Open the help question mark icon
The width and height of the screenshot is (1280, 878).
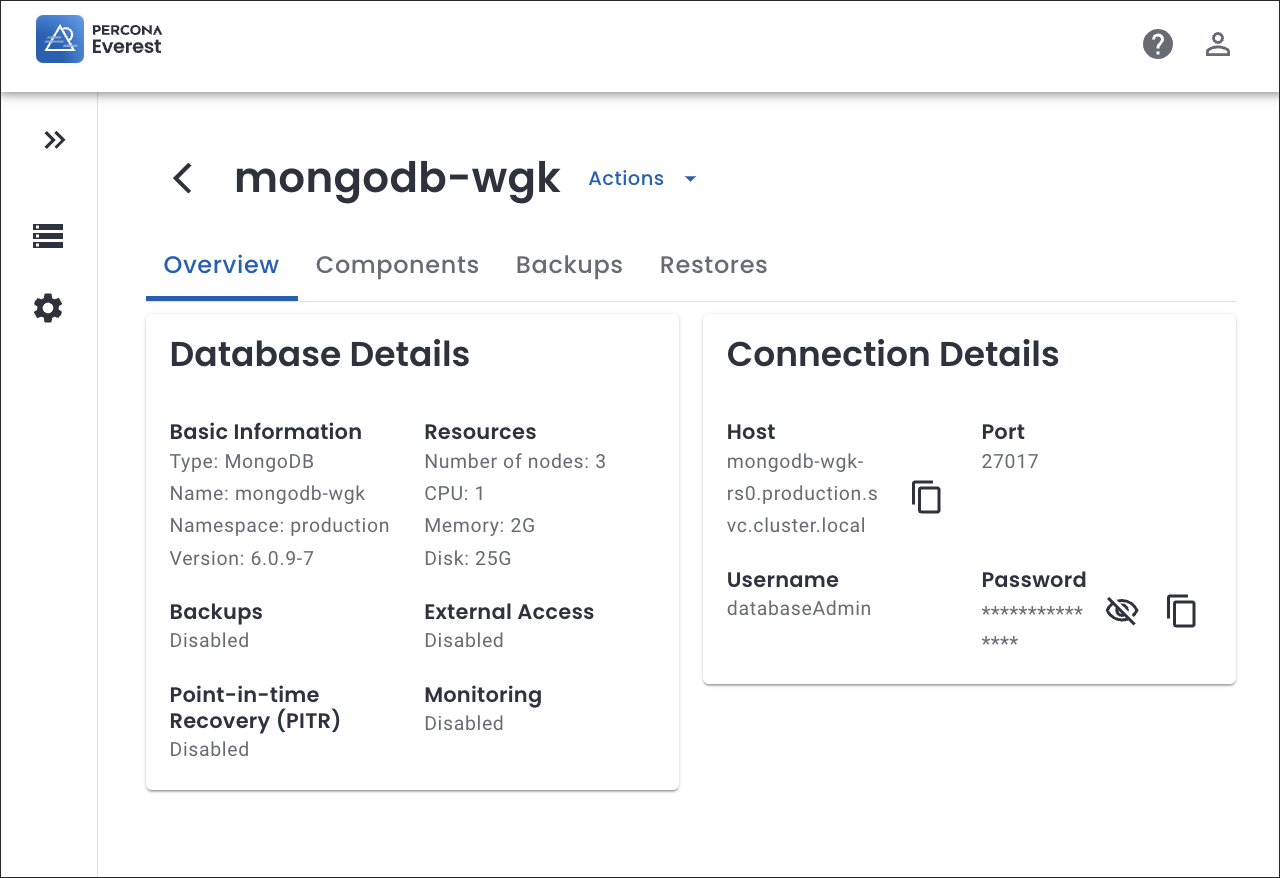[1157, 44]
